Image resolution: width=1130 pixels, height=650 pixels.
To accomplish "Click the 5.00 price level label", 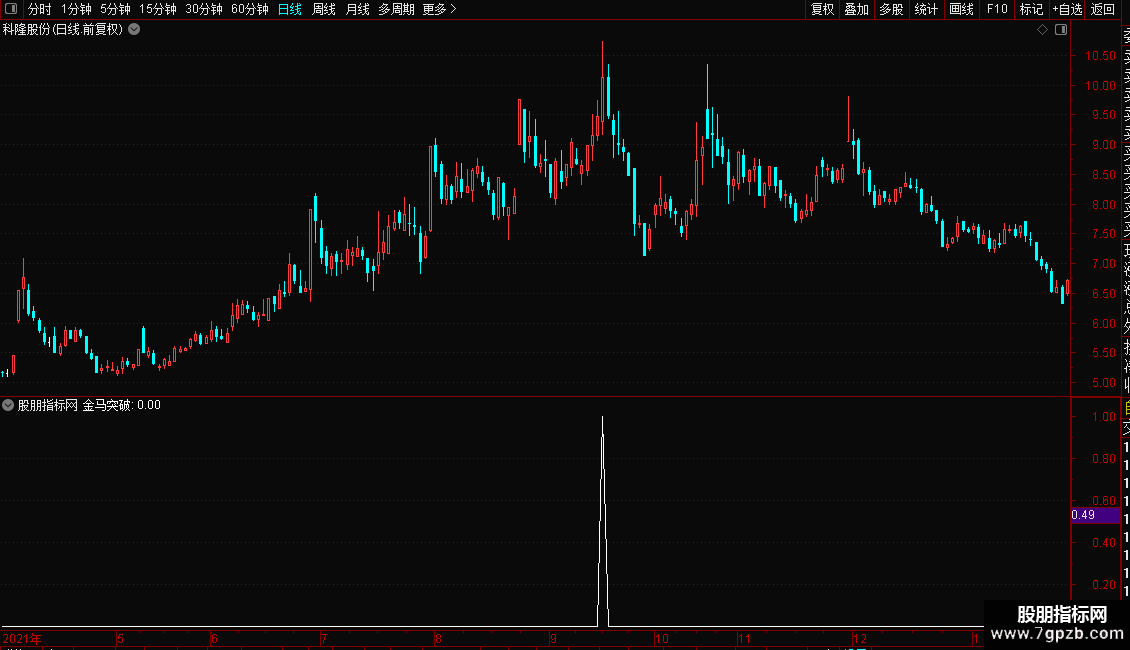I will tap(1103, 383).
